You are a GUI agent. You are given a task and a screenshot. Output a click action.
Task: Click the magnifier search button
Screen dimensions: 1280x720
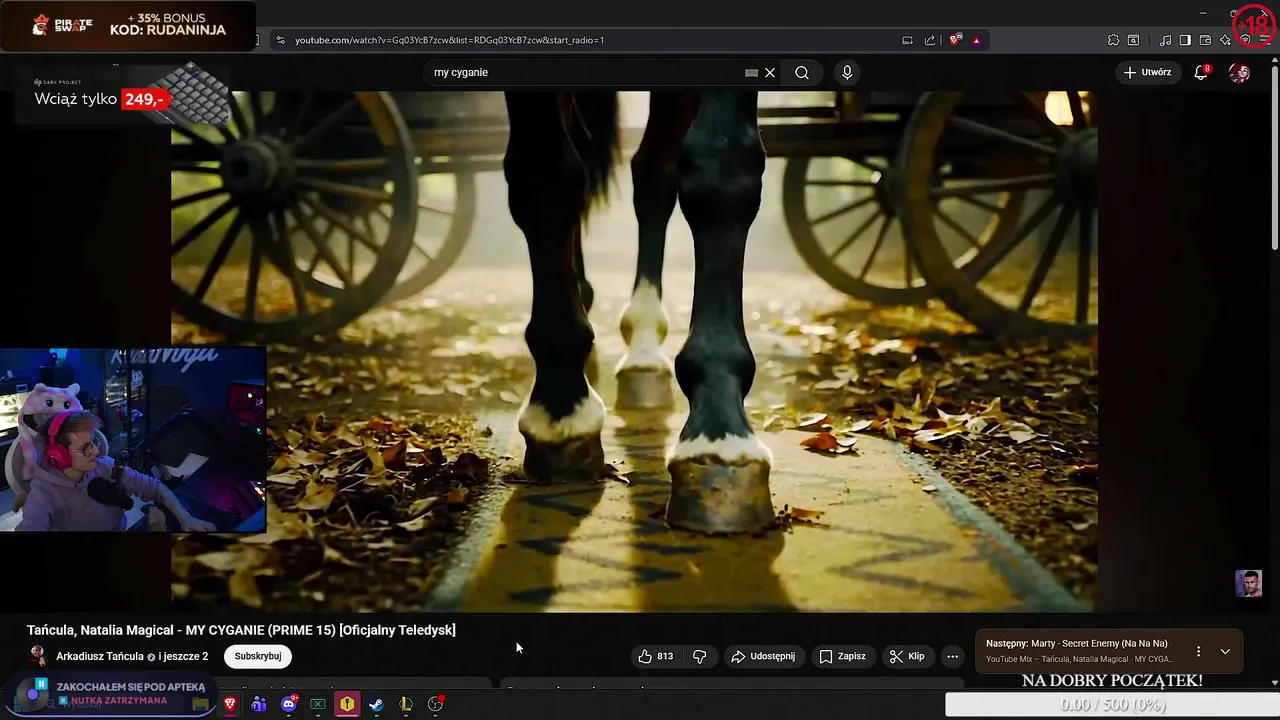(x=802, y=73)
